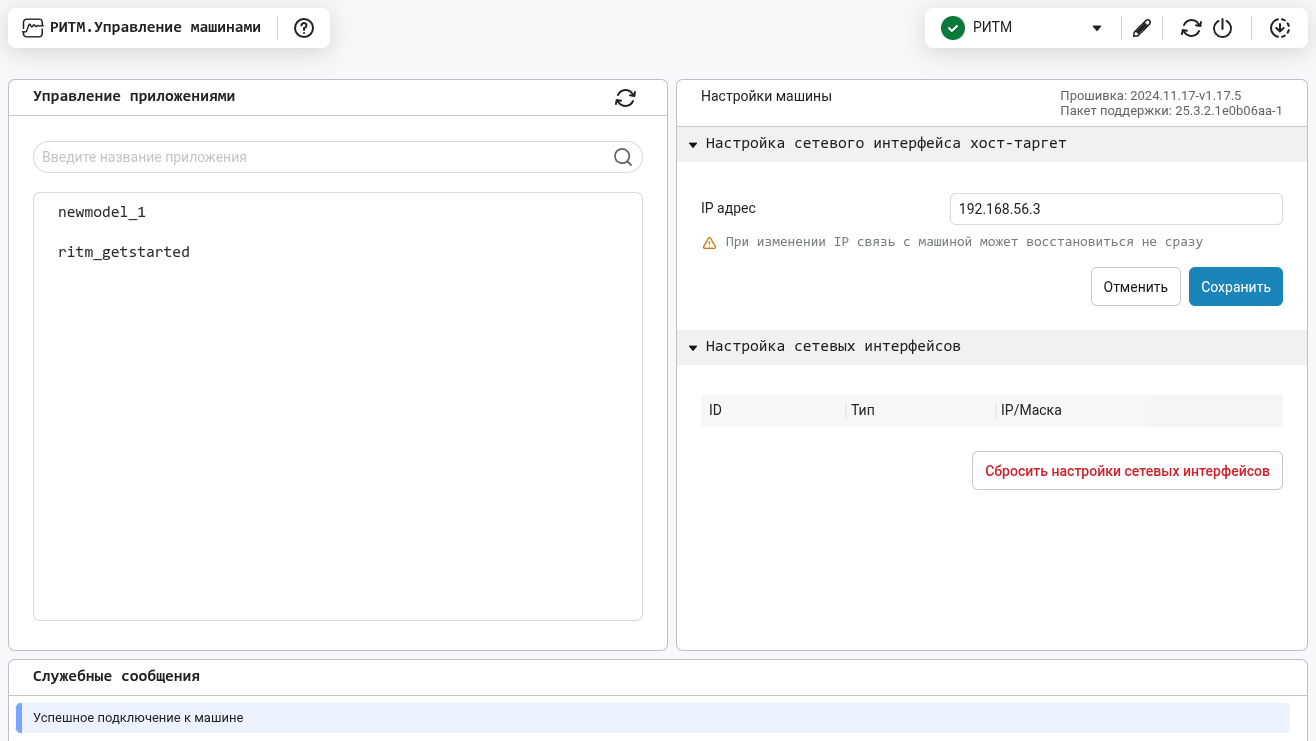Click the Служебные сообщения heading

(116, 676)
